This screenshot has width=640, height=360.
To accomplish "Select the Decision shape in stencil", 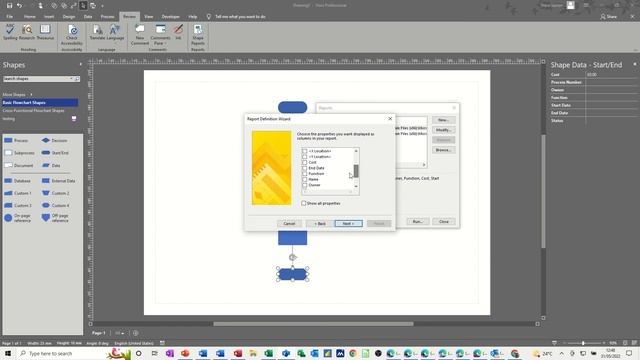I will click(55, 140).
